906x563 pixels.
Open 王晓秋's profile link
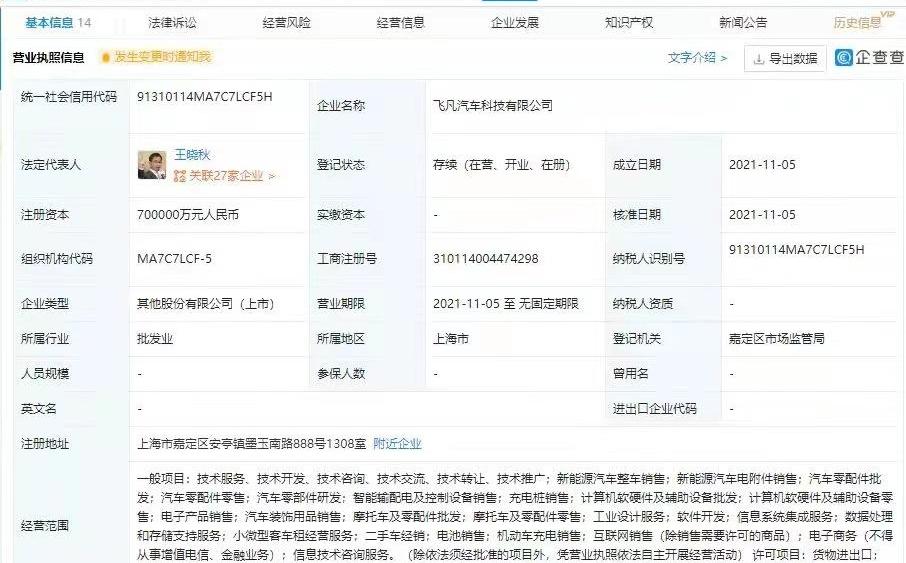[x=192, y=156]
